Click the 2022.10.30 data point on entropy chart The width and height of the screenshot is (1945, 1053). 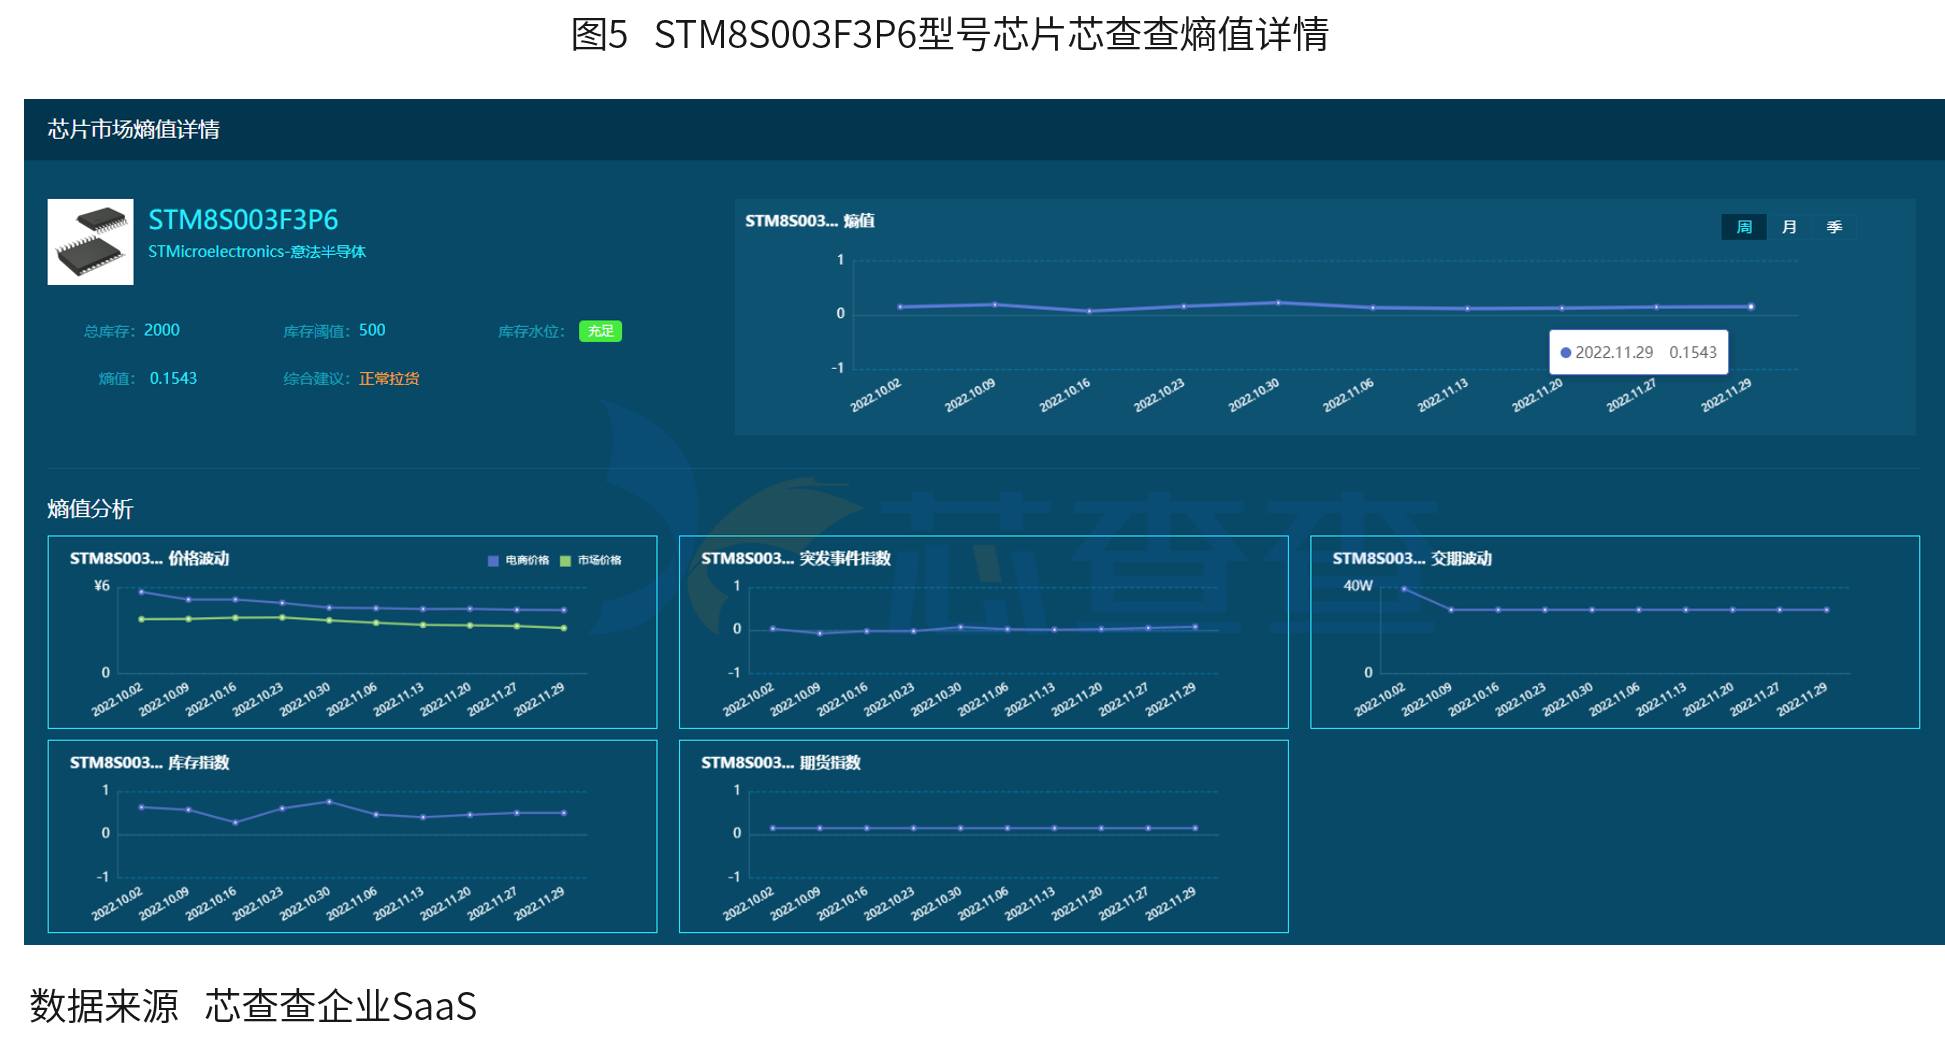click(x=1278, y=302)
